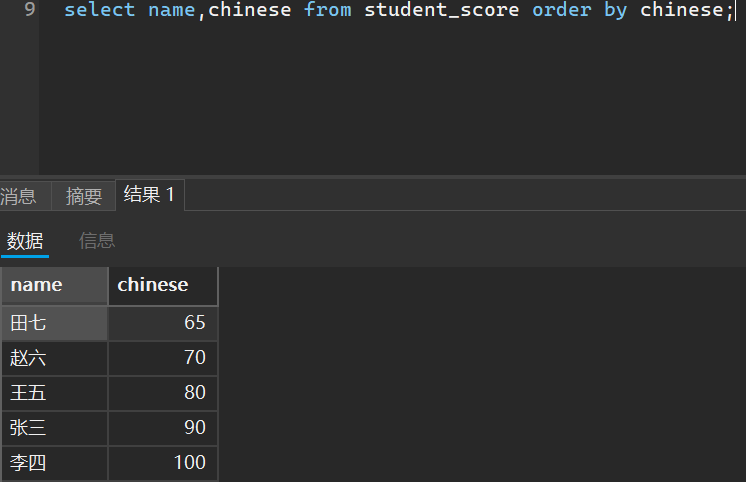746x482 pixels.
Task: Open the 消息 tab
Action: tap(24, 196)
